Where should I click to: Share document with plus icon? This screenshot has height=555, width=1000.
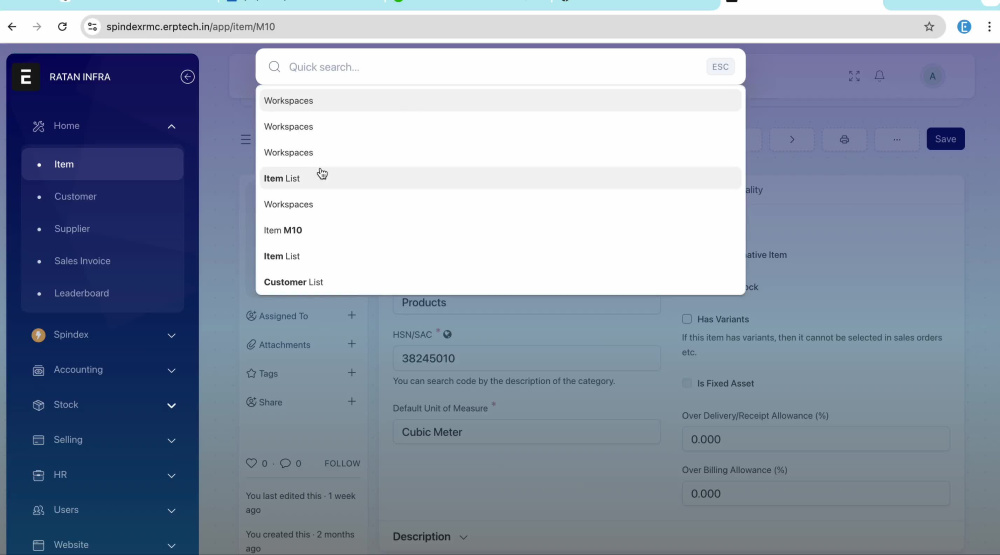pyautogui.click(x=351, y=401)
